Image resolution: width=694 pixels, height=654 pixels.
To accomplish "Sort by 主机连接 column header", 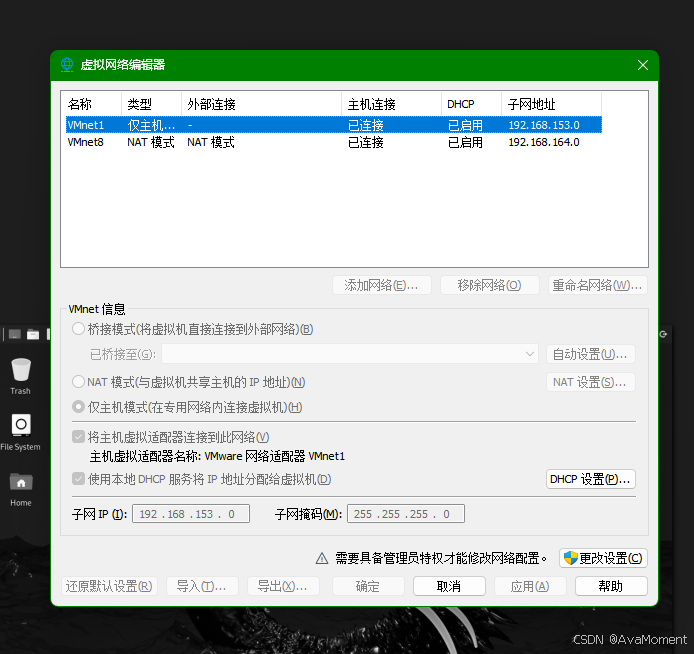I will pyautogui.click(x=392, y=104).
